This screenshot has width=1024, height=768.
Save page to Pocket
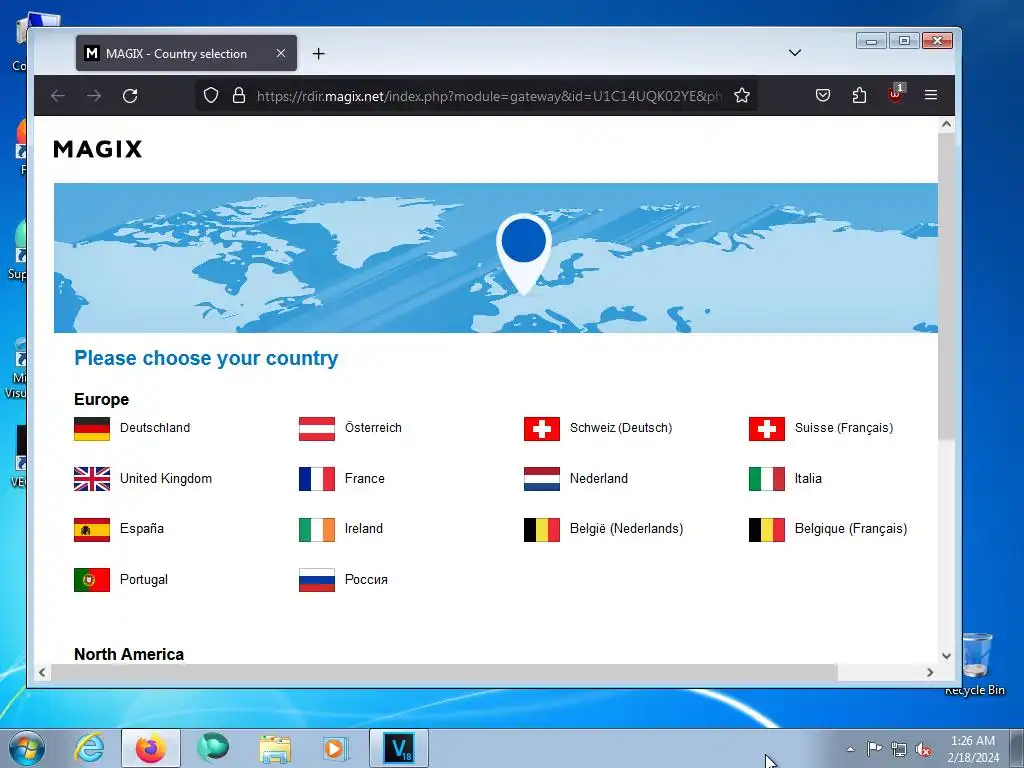tap(823, 96)
